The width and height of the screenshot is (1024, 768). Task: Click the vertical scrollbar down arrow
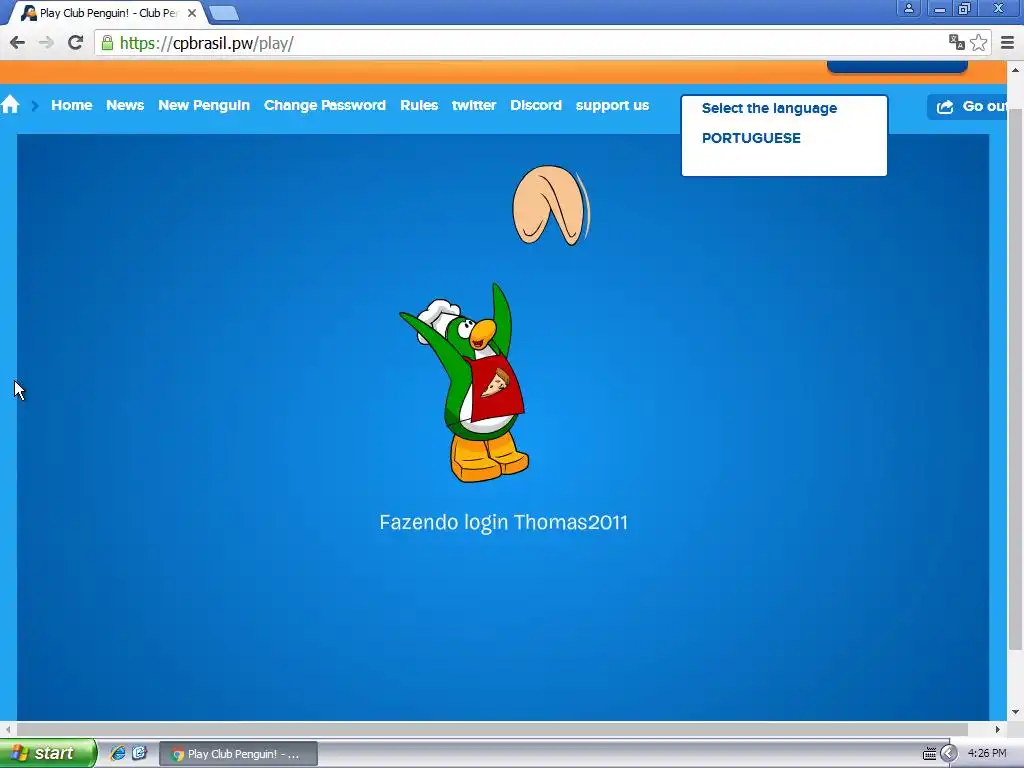coord(1015,713)
